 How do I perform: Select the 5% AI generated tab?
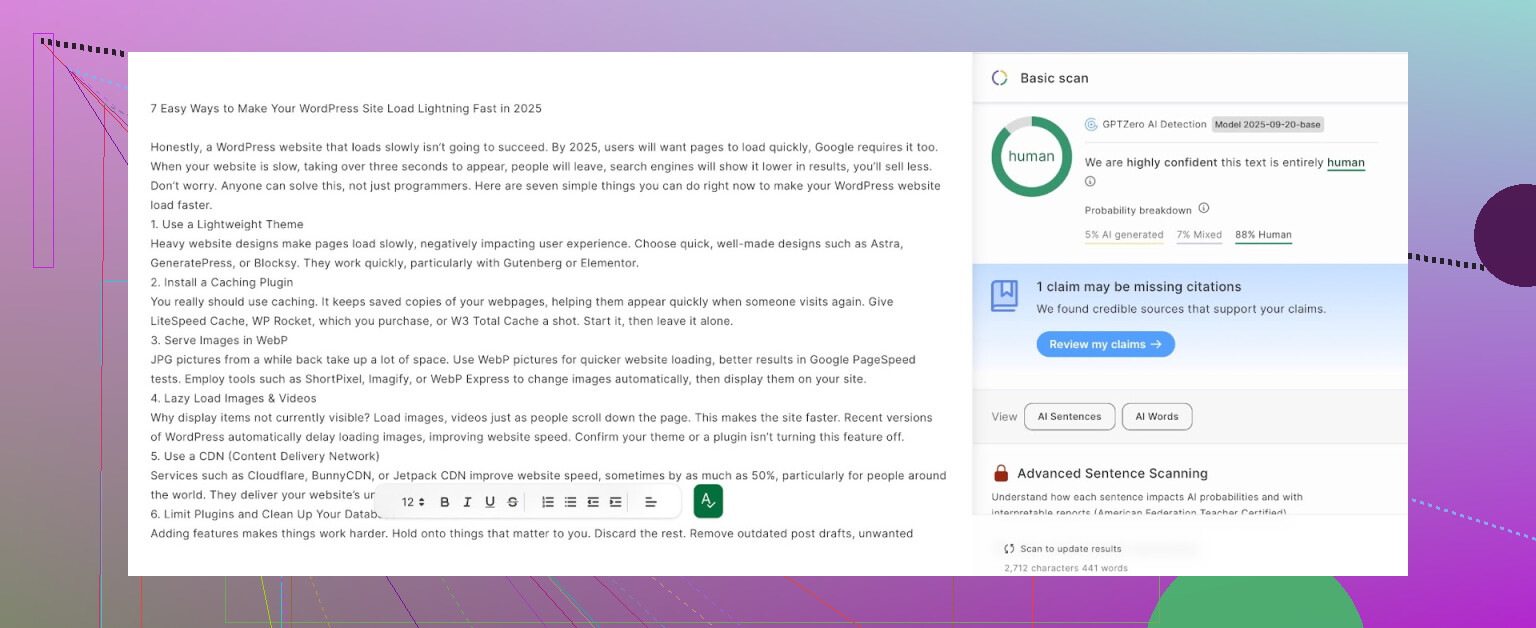tap(1124, 235)
